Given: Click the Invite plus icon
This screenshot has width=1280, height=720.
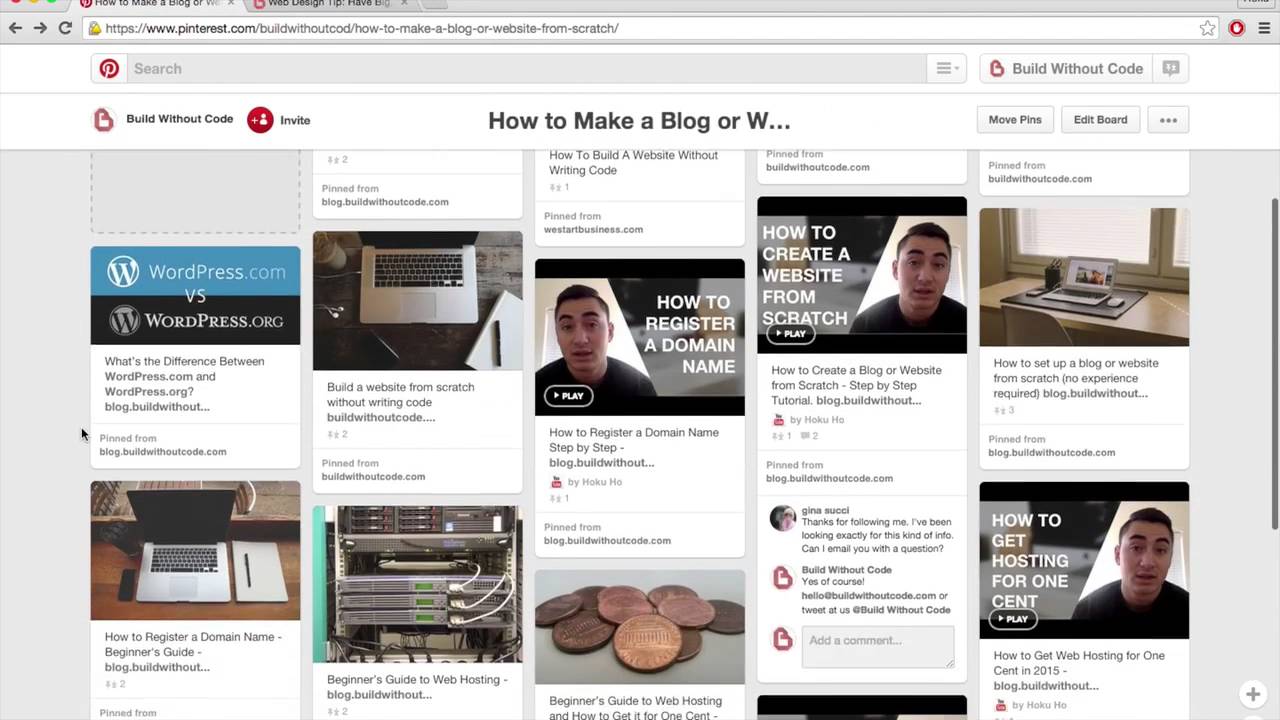Looking at the screenshot, I should (x=260, y=120).
